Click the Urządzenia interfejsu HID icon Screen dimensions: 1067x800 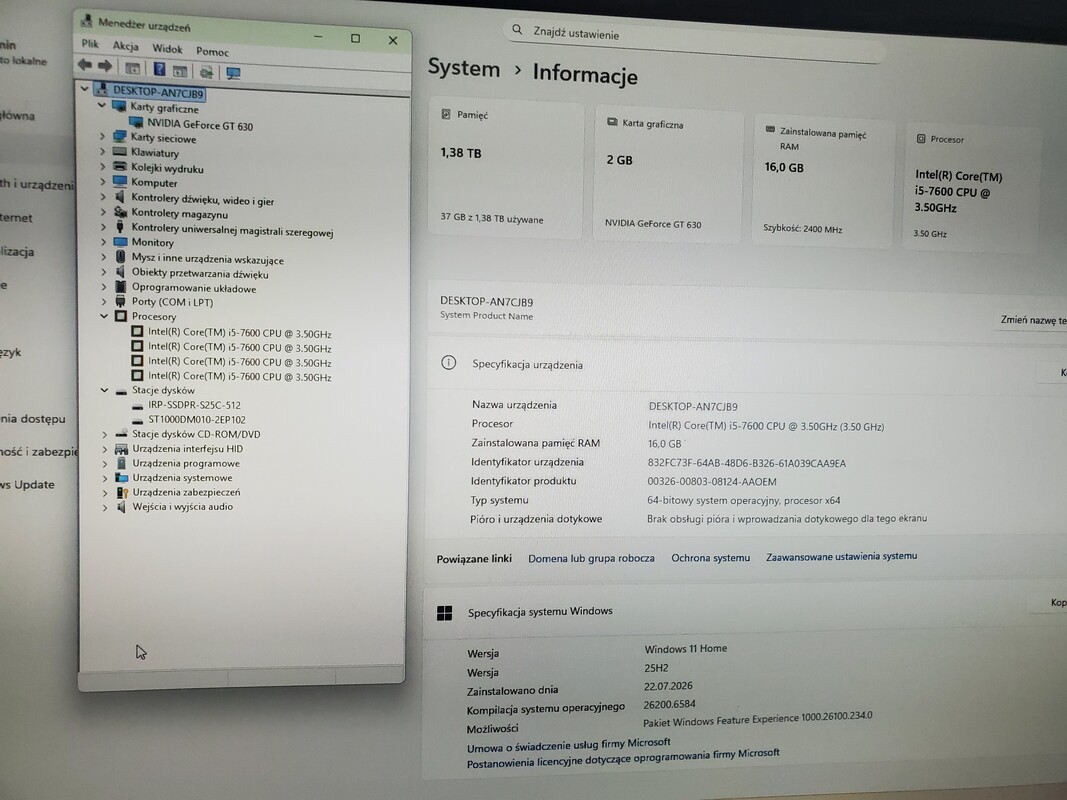click(x=121, y=449)
